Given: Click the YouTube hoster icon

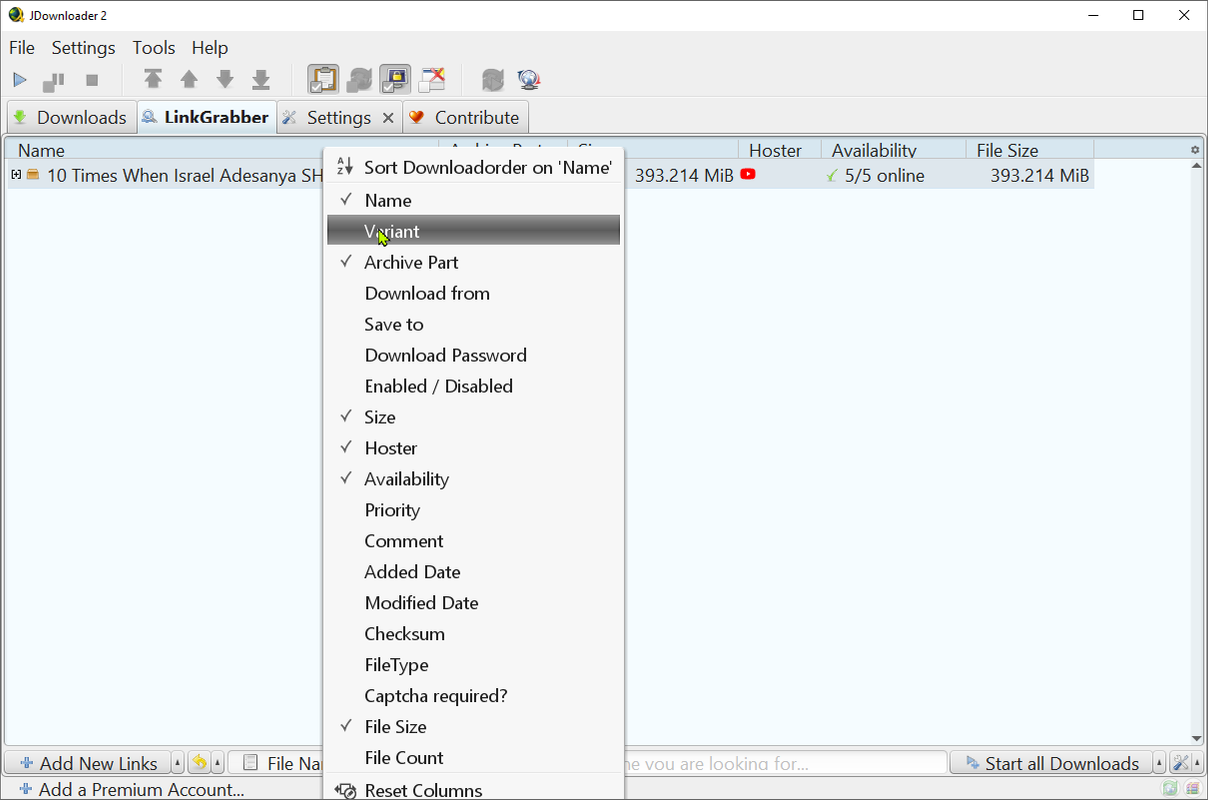Looking at the screenshot, I should coord(748,175).
